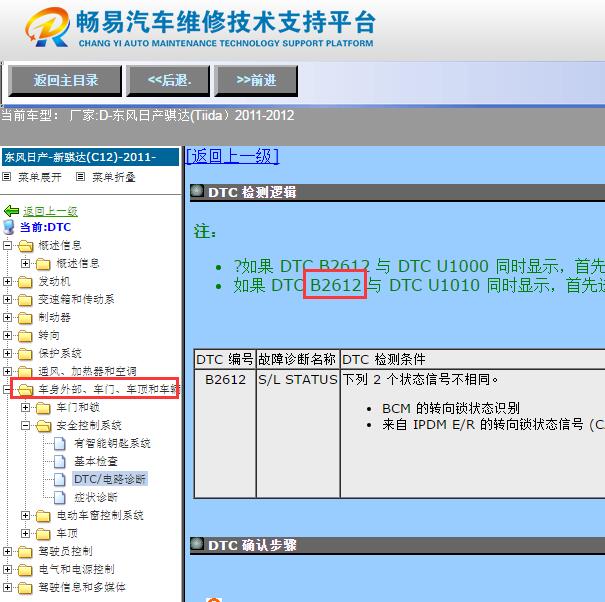Image resolution: width=605 pixels, height=602 pixels.
Task: Click the 电动车窗控制系统 folder icon
Action: click(x=43, y=516)
